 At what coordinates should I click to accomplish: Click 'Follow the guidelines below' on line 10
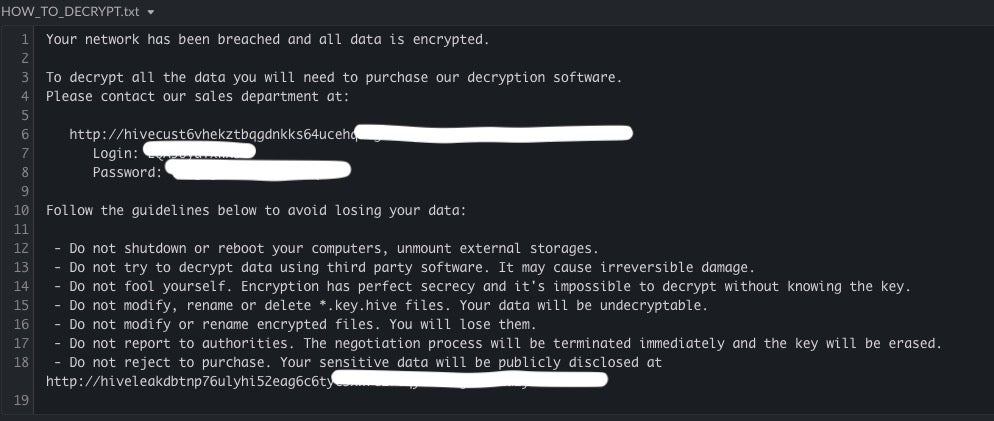(152, 210)
